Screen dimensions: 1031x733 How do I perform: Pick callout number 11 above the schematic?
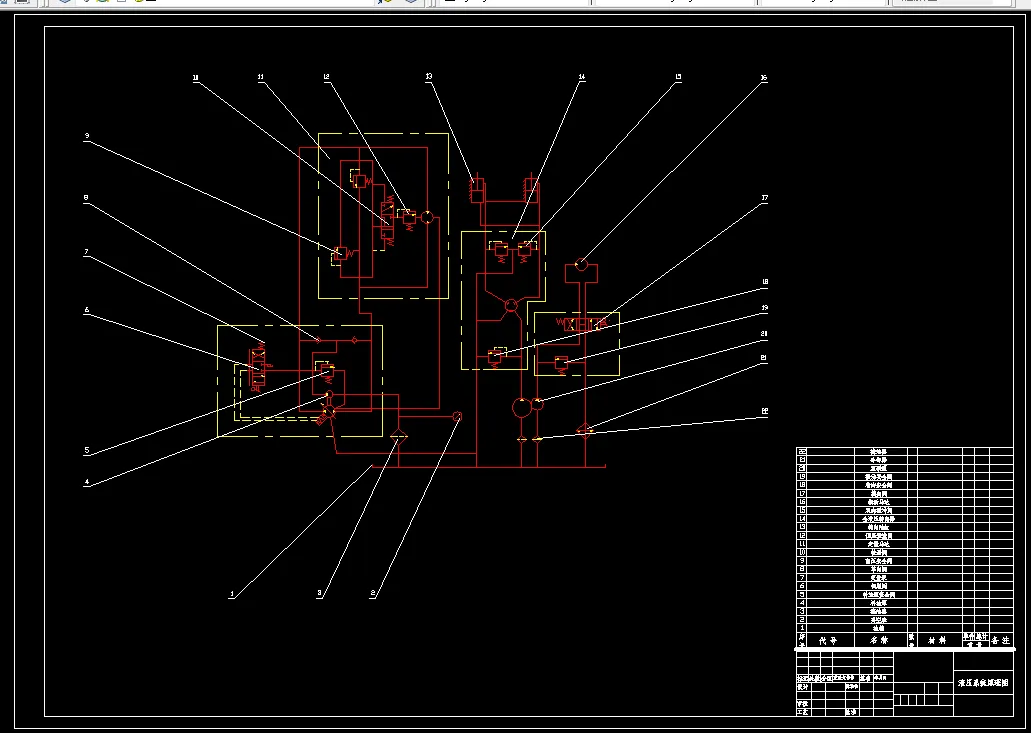click(260, 77)
